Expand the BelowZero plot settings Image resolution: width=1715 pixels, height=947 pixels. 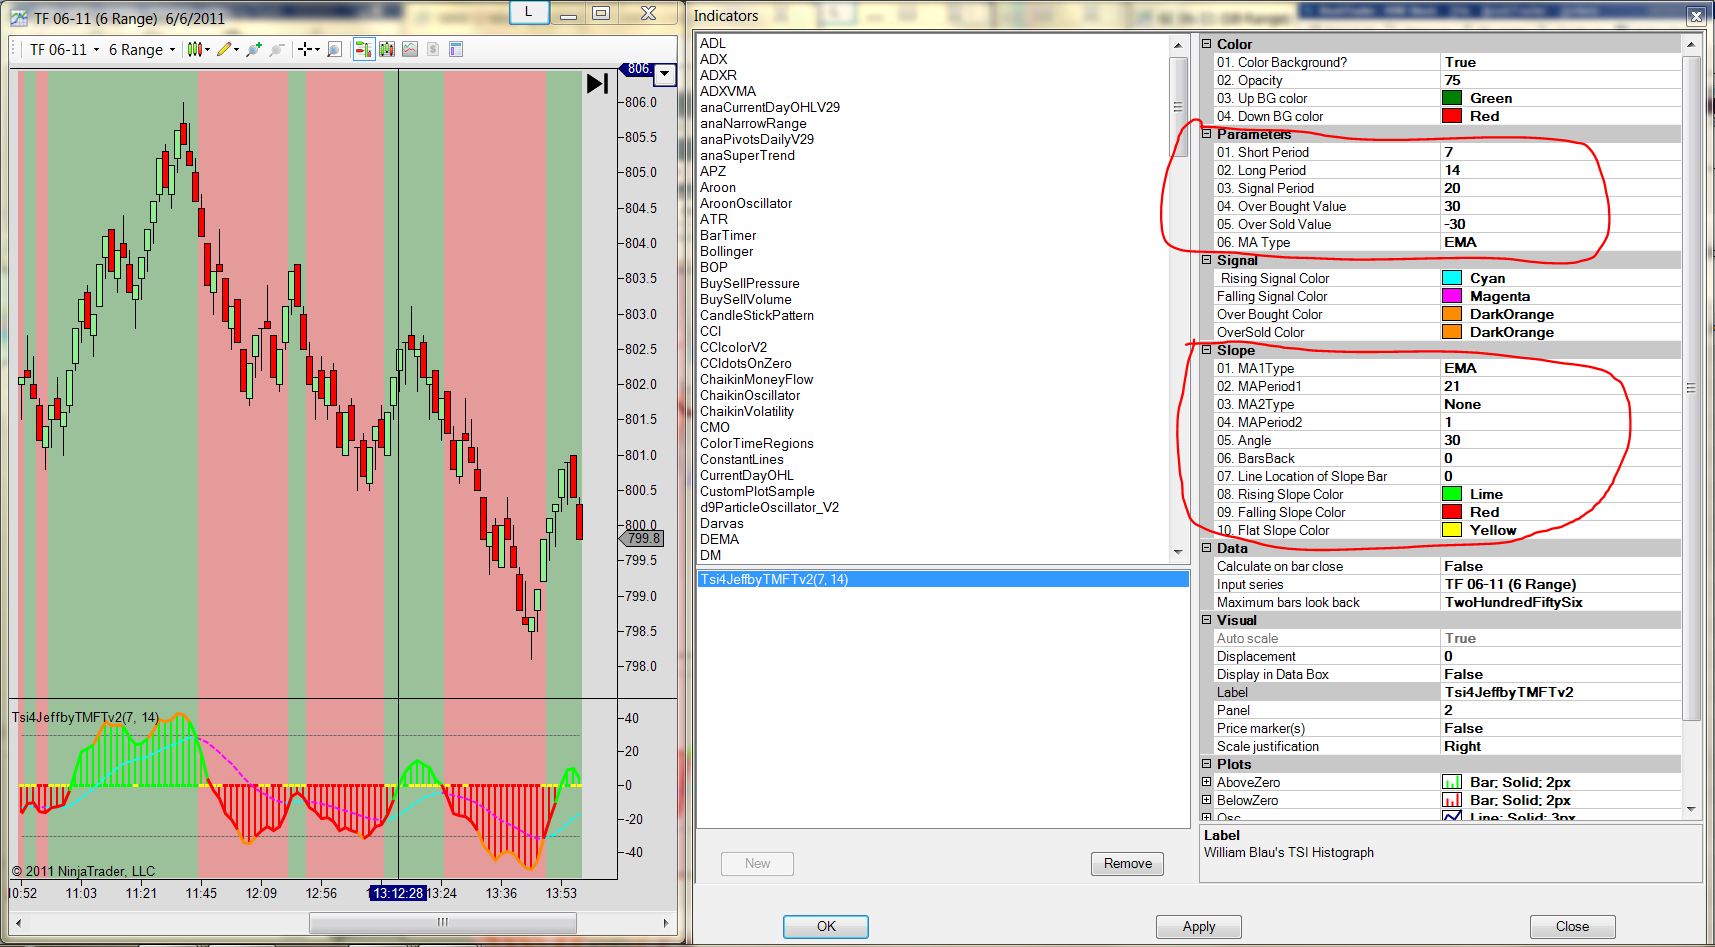click(x=1207, y=800)
